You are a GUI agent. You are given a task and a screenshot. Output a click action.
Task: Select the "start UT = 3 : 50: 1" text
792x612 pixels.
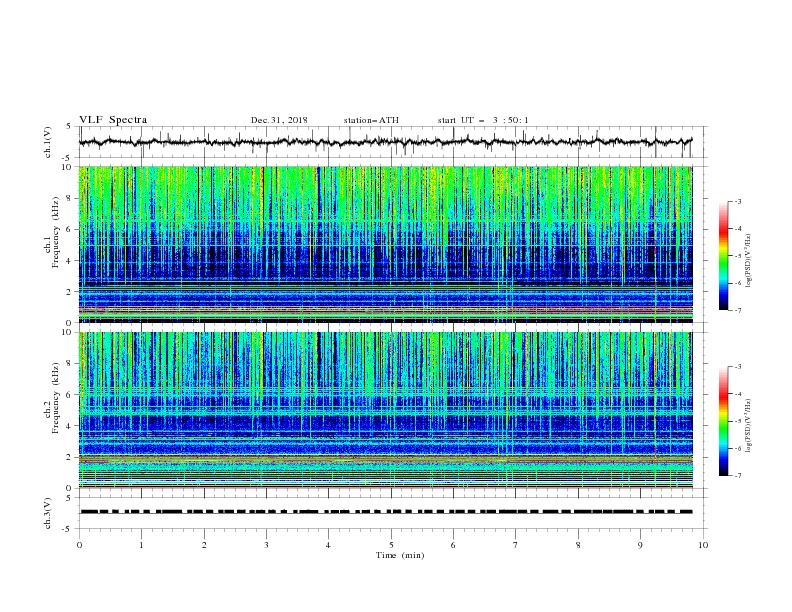(x=483, y=120)
